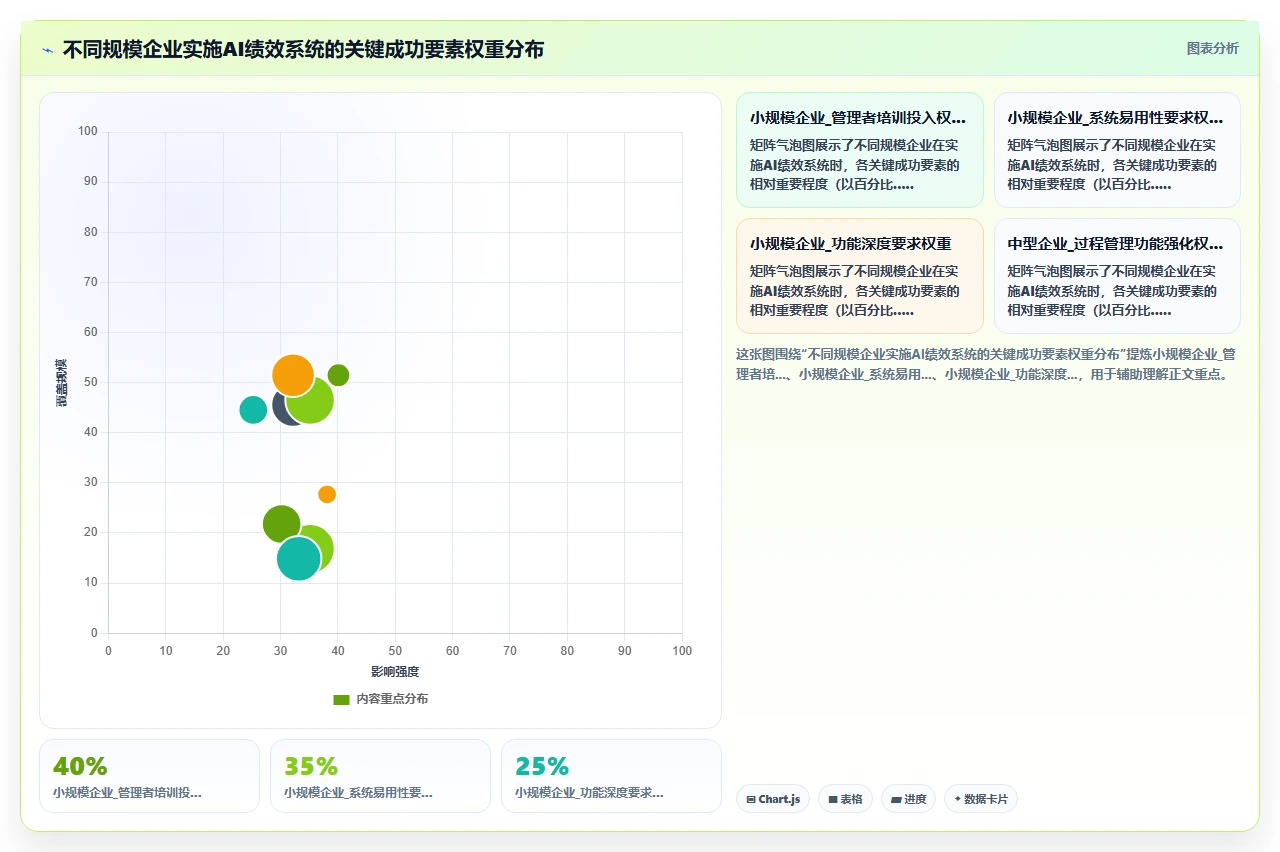Open the 小规模企业_系统易用性要求权 card
1280x852 pixels.
(1117, 150)
